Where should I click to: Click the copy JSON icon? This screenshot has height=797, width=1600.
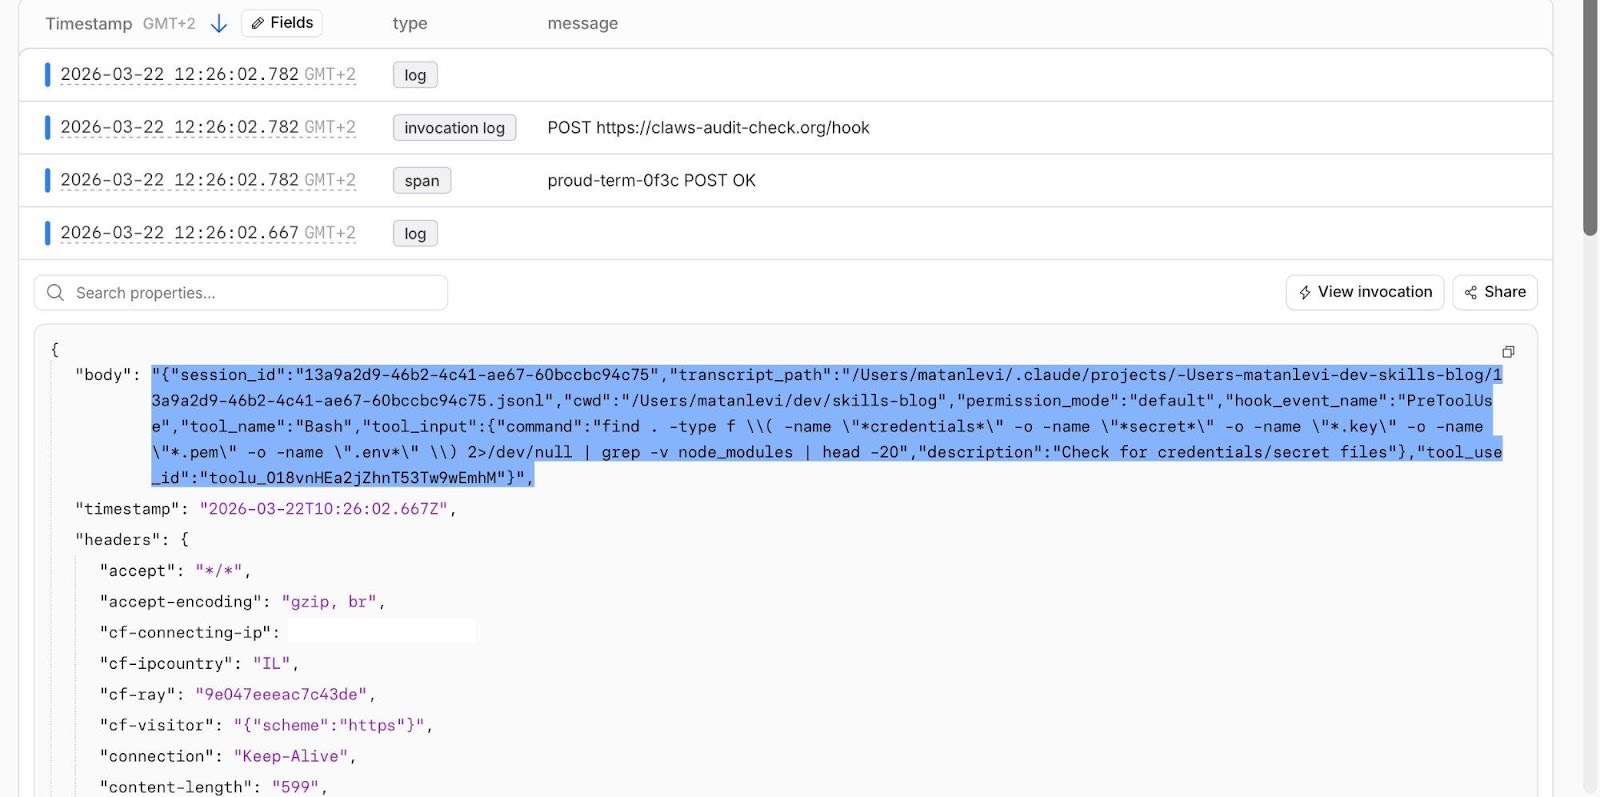(1508, 352)
